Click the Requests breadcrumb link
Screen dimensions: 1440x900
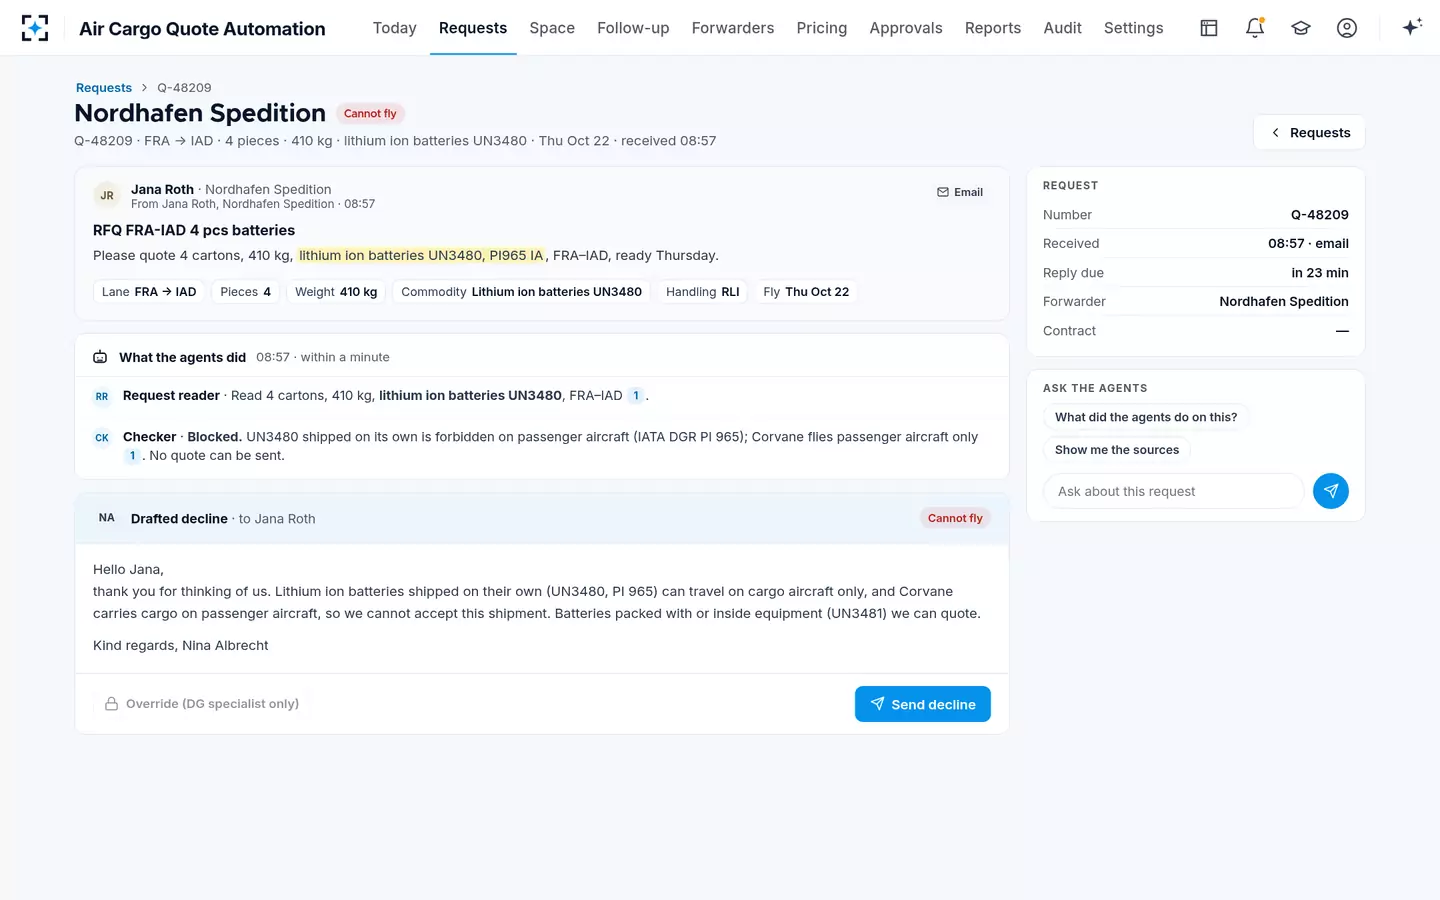104,88
